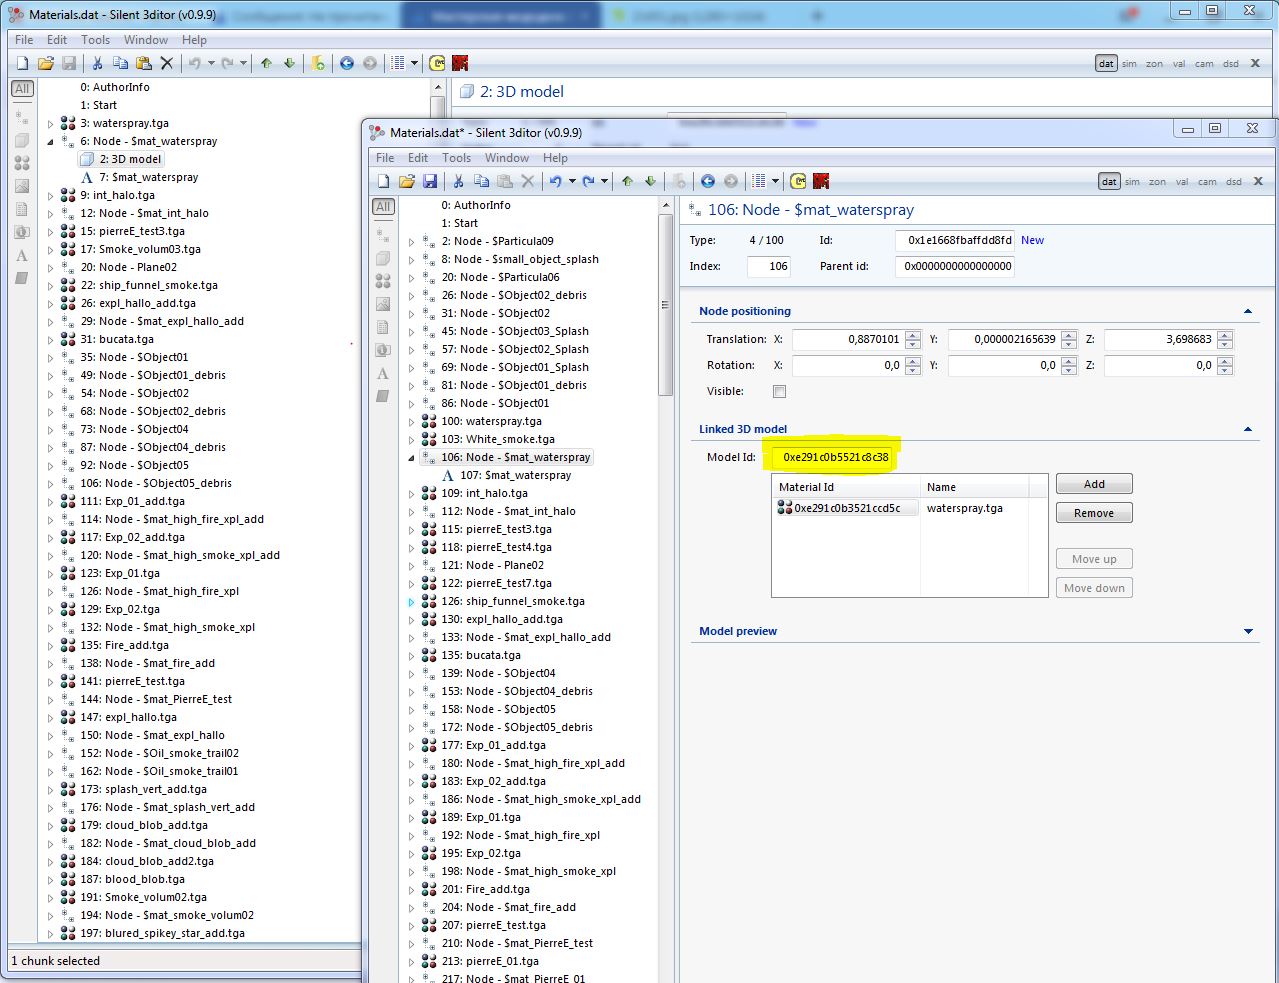
Task: Open File menu in front window
Action: [385, 158]
